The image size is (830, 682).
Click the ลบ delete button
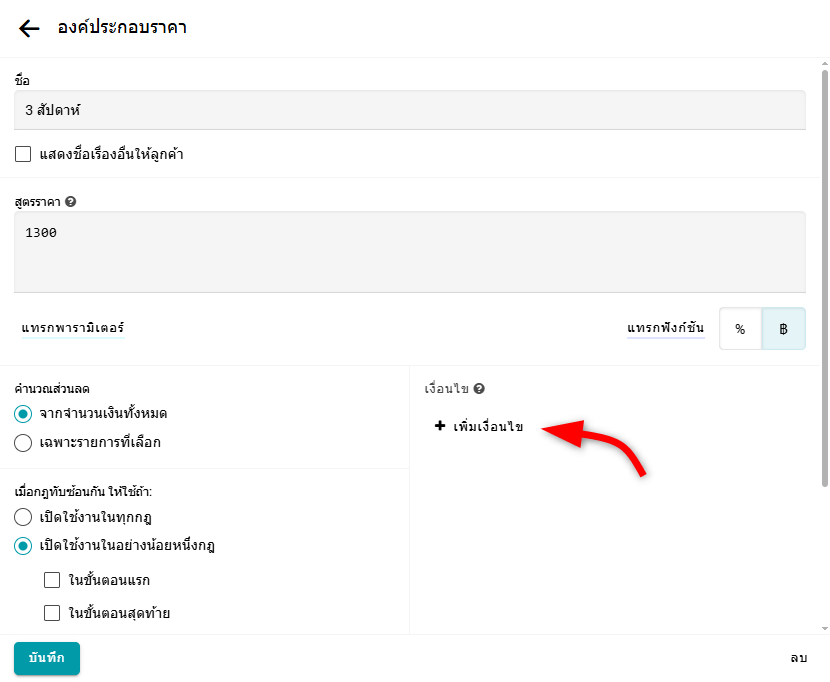pos(798,658)
